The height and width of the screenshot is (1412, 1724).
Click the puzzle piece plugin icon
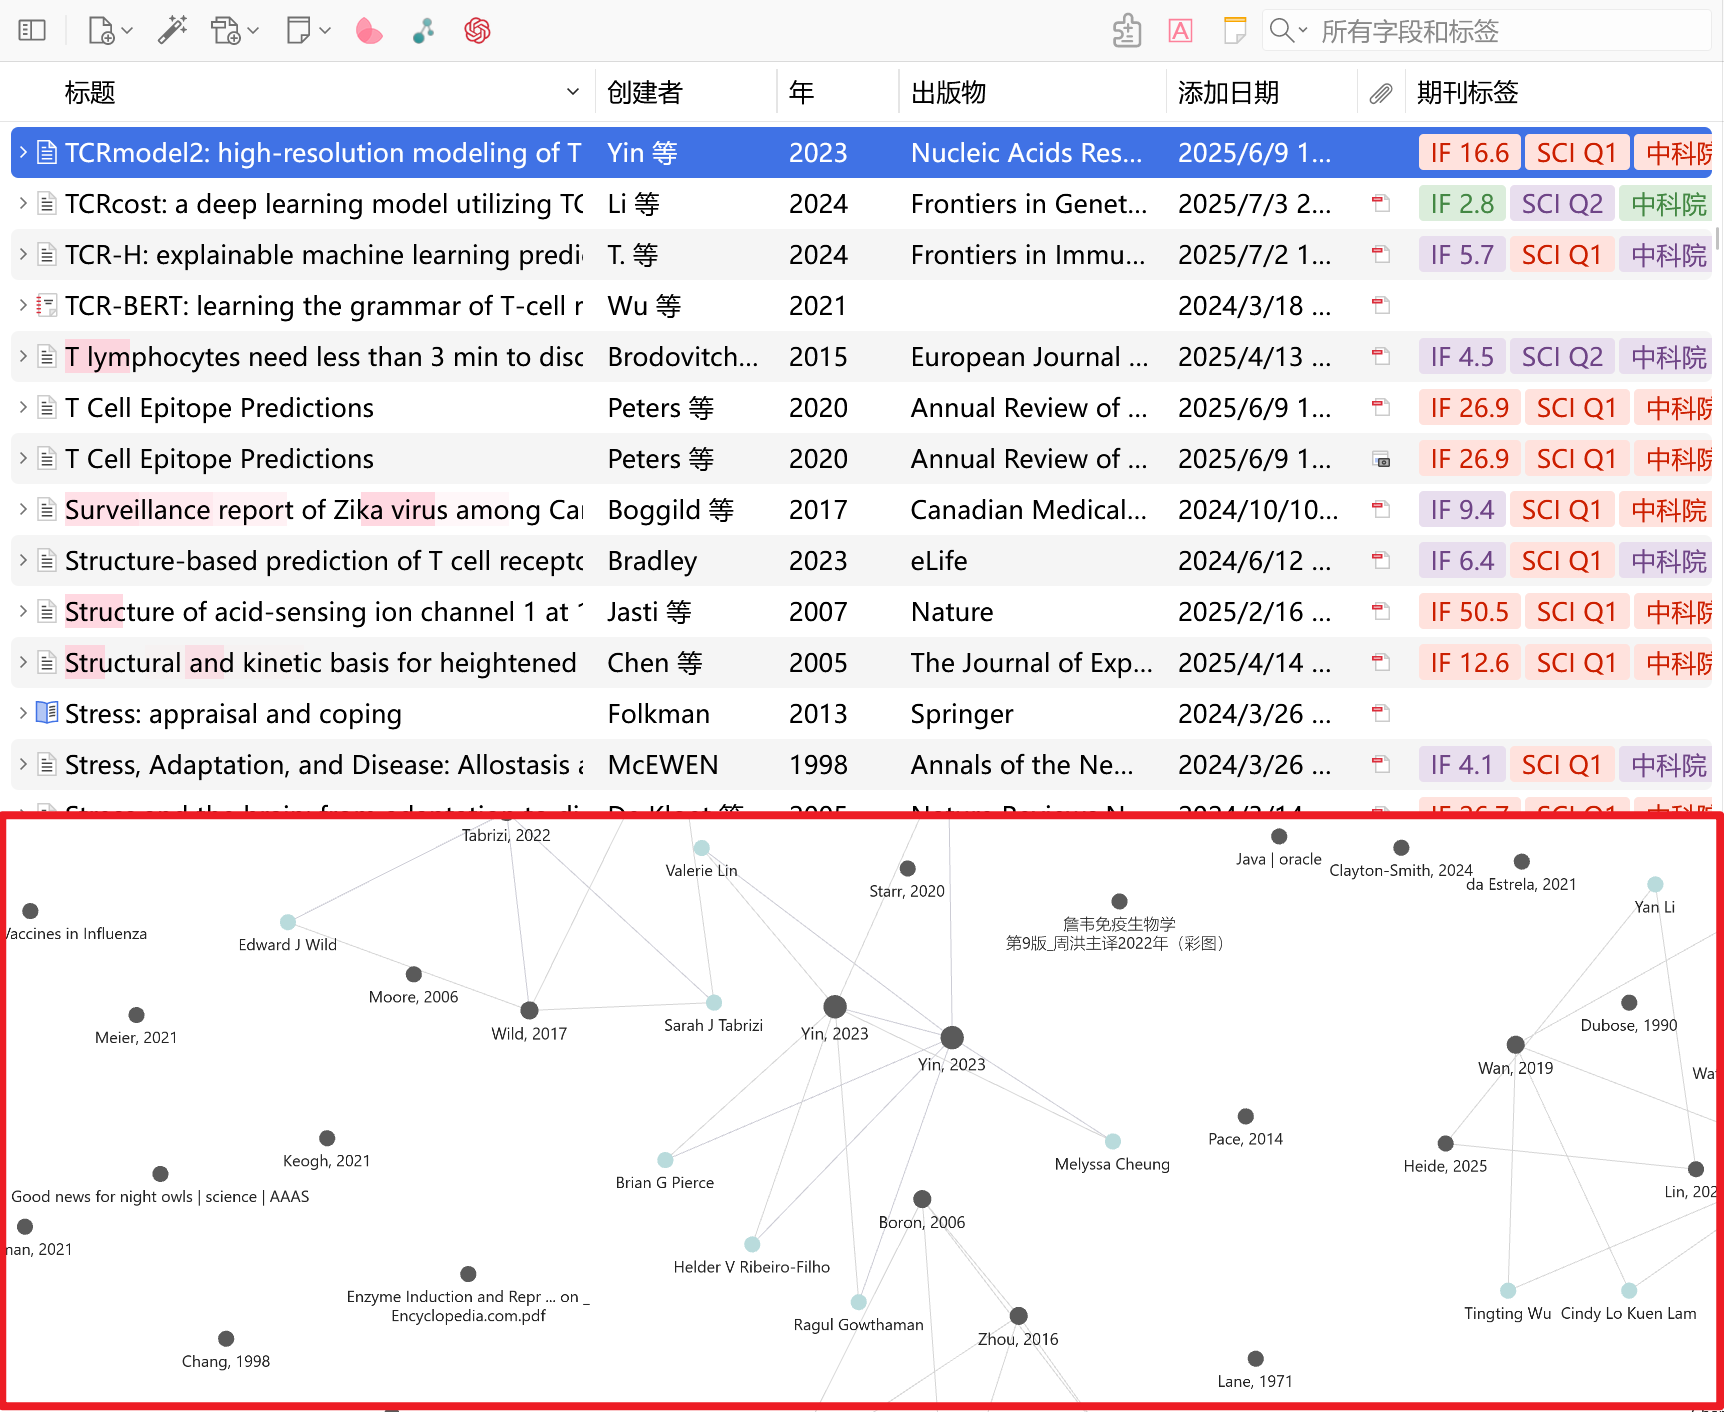pos(1127,31)
